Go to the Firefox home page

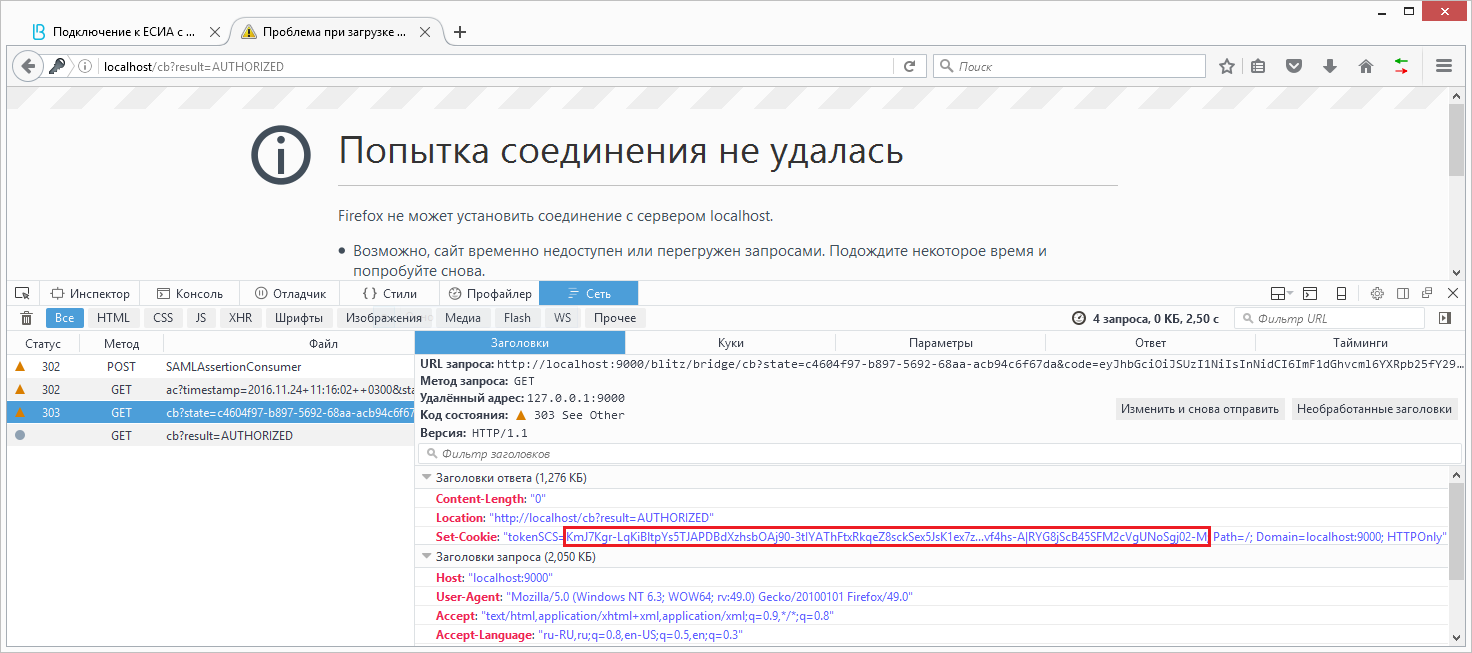[x=1365, y=66]
